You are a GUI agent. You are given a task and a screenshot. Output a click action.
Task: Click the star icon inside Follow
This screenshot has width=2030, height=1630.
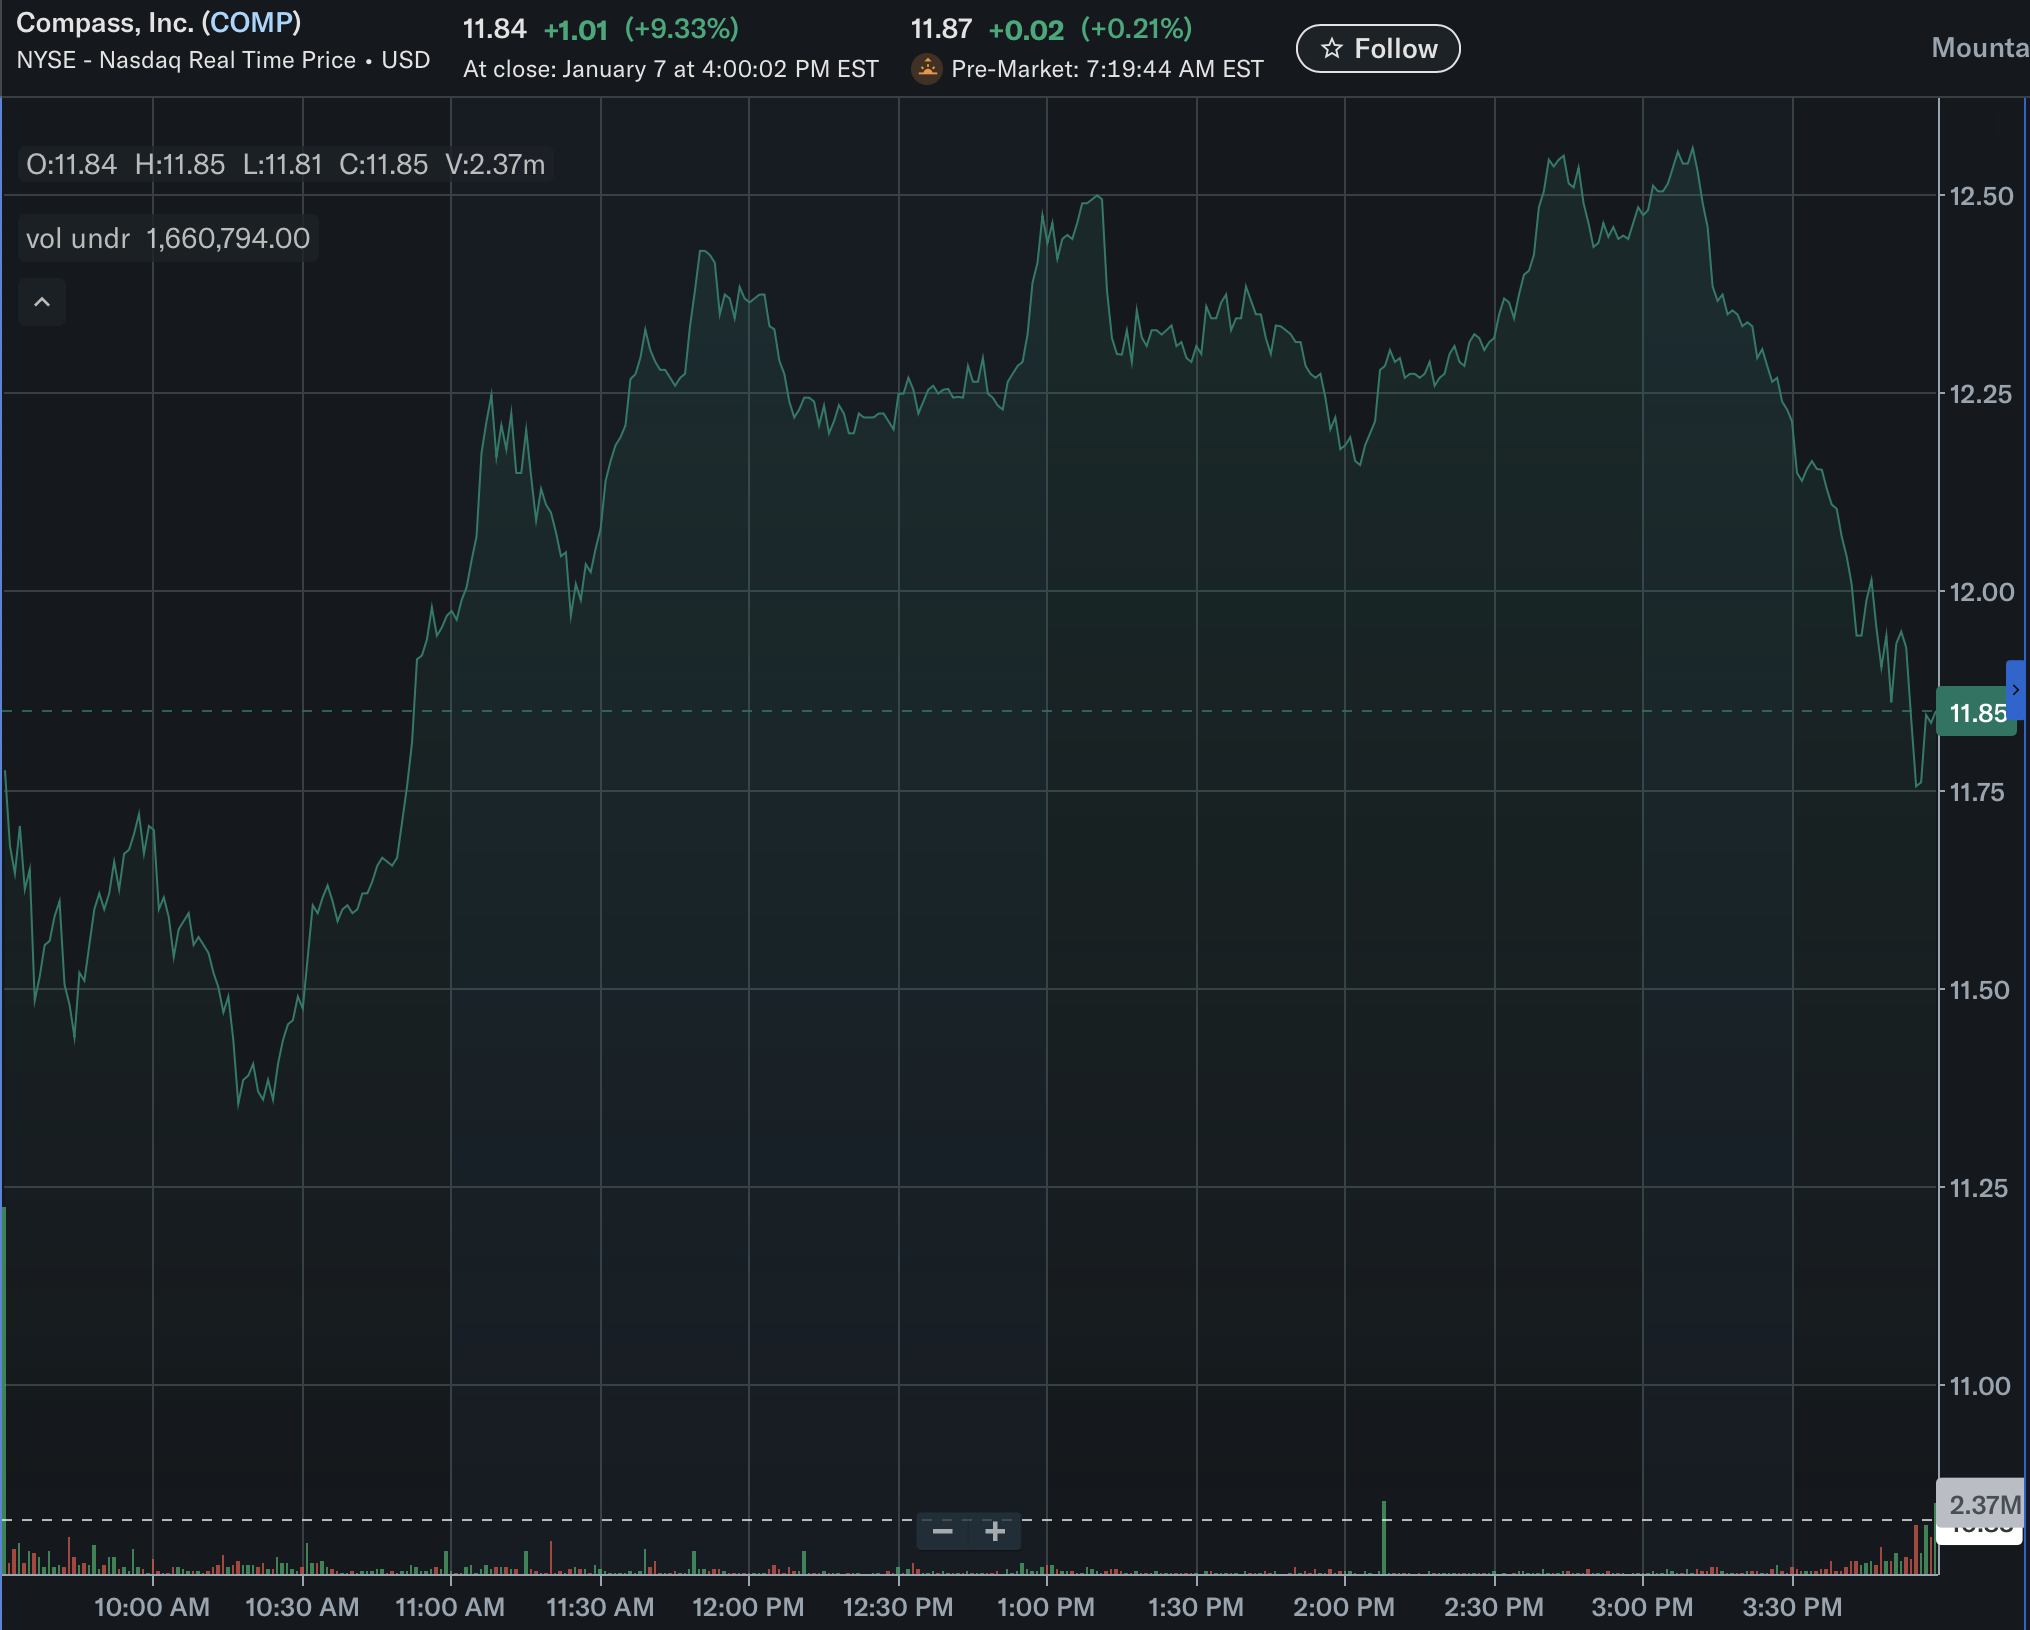pyautogui.click(x=1331, y=49)
